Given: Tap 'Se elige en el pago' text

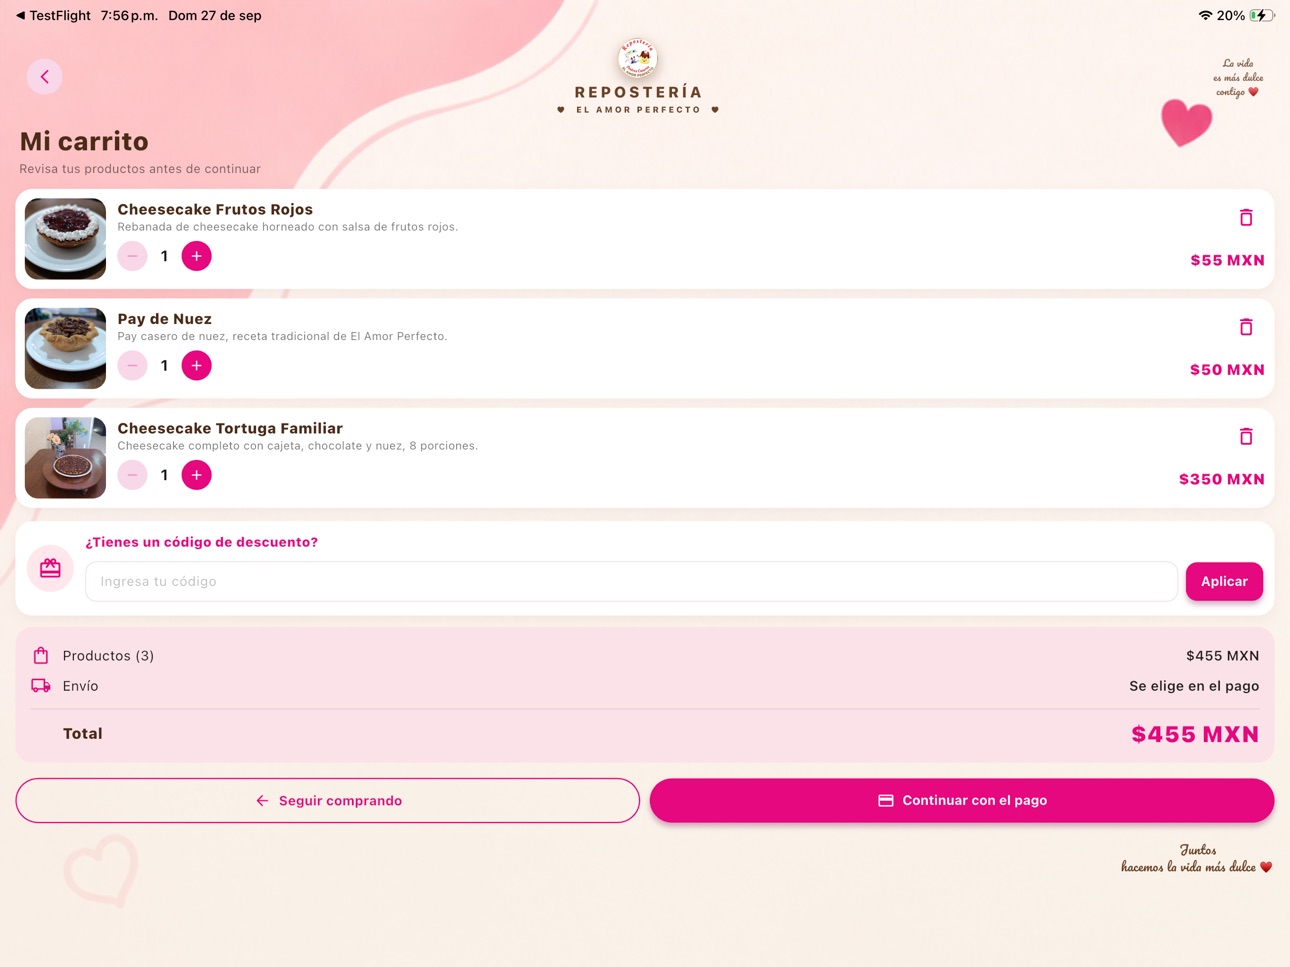Looking at the screenshot, I should coord(1194,686).
